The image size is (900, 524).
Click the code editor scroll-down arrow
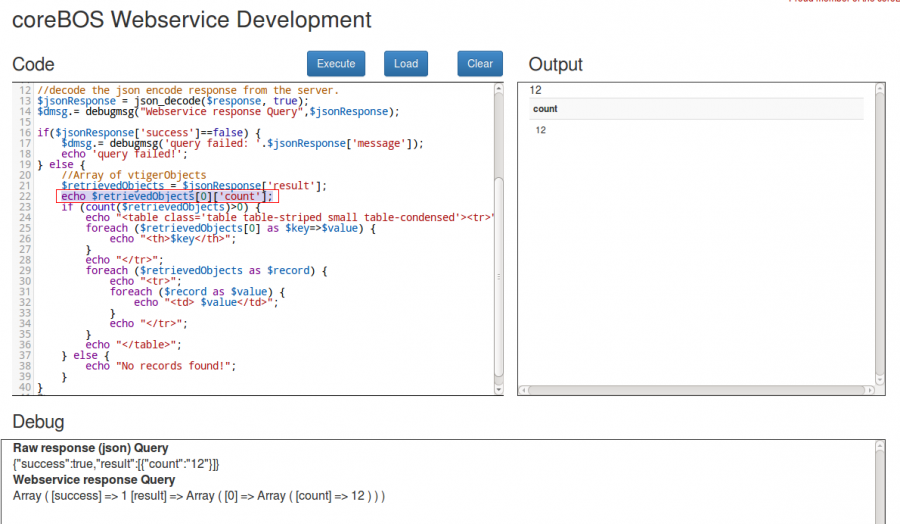(x=498, y=391)
